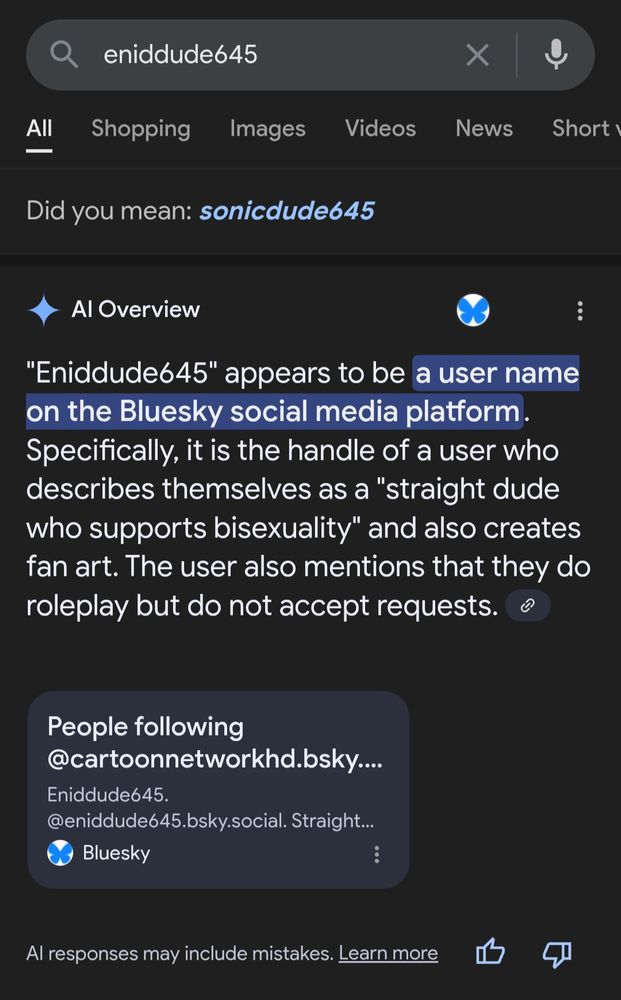Image resolution: width=621 pixels, height=1000 pixels.
Task: Click the sonicdude645 suggestion link
Action: 286,211
